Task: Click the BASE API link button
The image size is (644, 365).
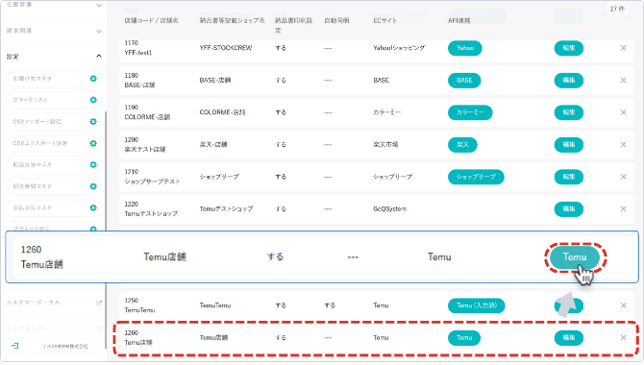Action: [x=464, y=80]
